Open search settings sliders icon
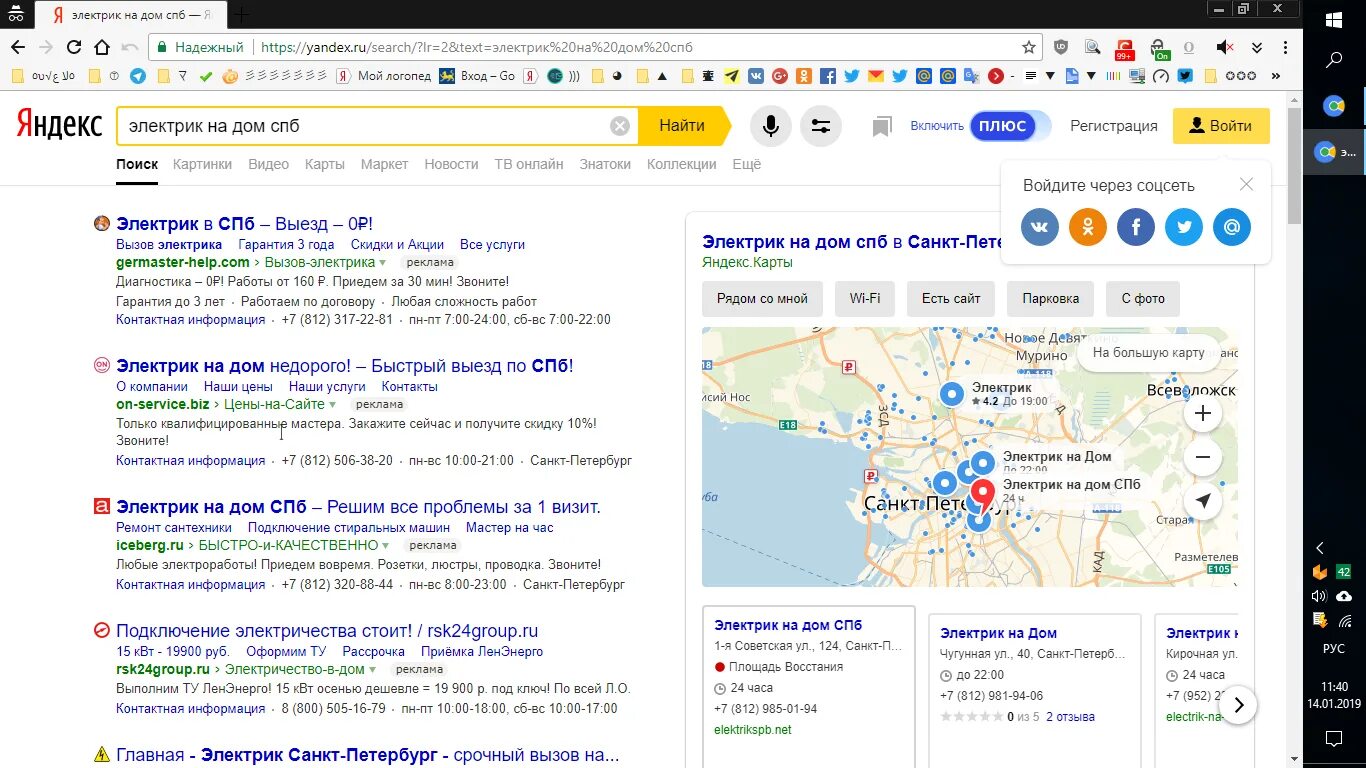1366x768 pixels. [x=821, y=126]
